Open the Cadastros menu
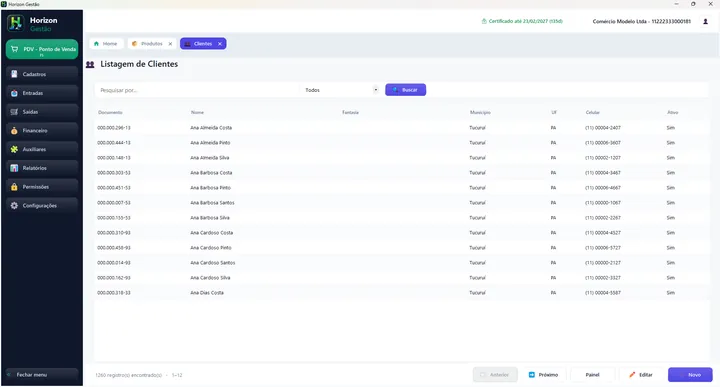720x387 pixels. coord(42,74)
